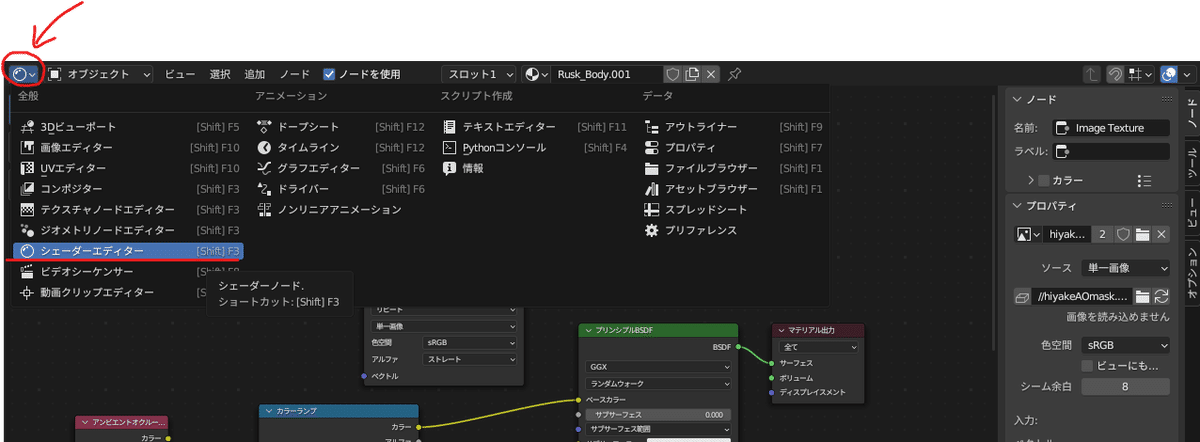1200x442 pixels.
Task: Toggle ノードを使用 checkbox
Action: [329, 74]
